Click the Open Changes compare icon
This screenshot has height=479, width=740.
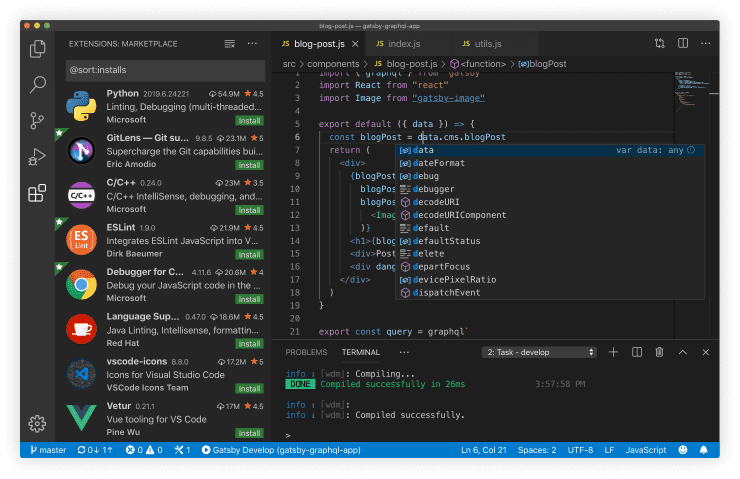point(660,43)
